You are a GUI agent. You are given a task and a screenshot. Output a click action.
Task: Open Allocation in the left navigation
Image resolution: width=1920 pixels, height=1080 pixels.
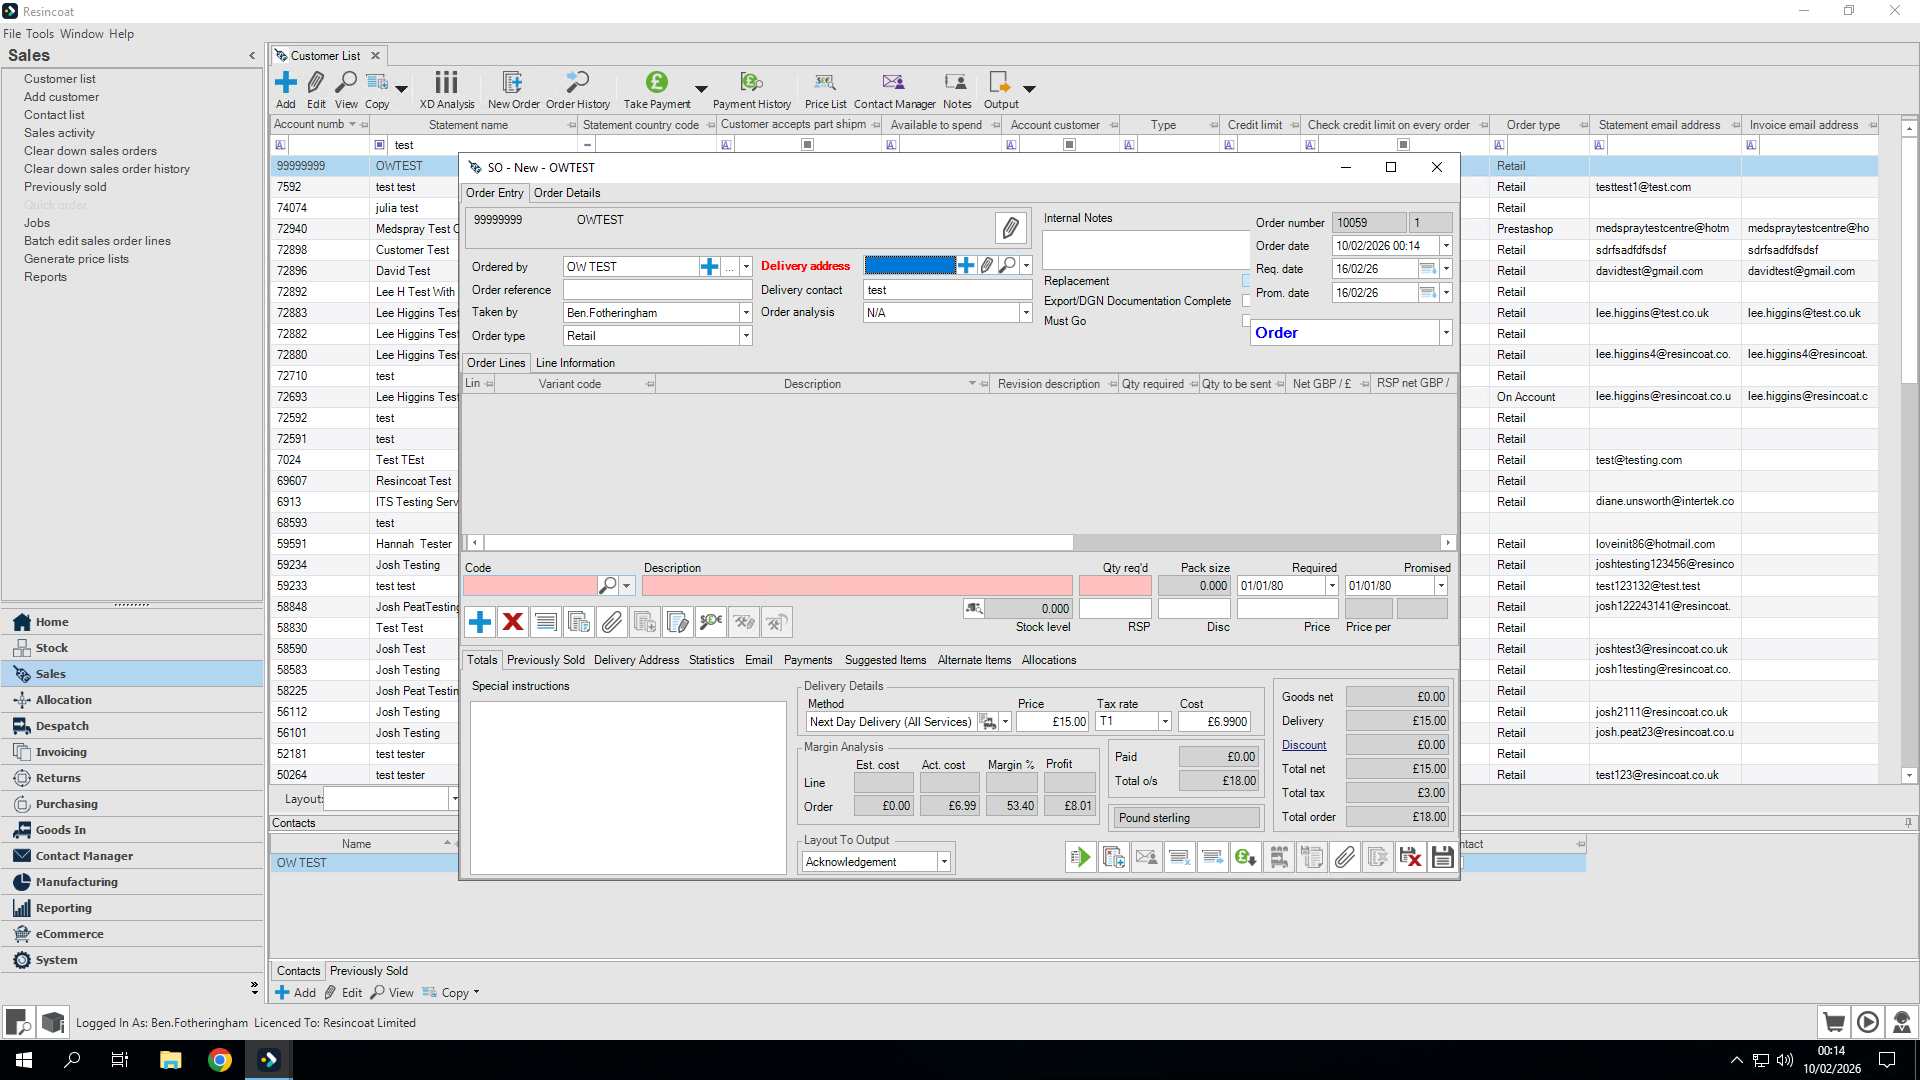coord(63,700)
